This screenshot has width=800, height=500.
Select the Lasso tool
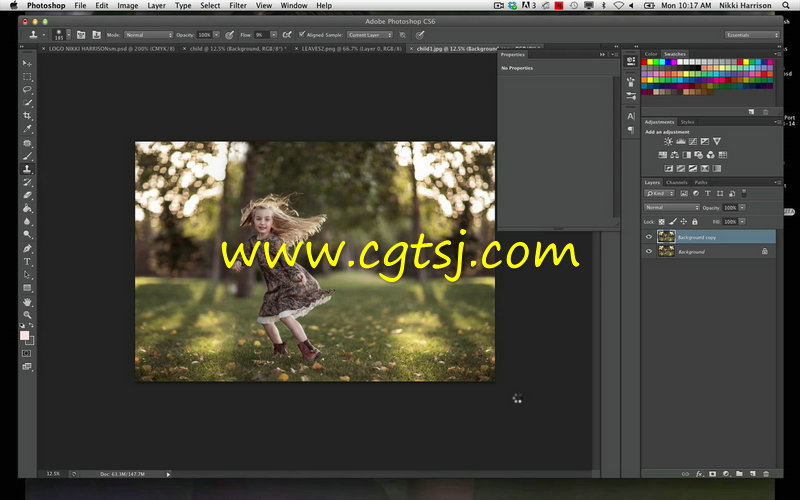point(27,90)
